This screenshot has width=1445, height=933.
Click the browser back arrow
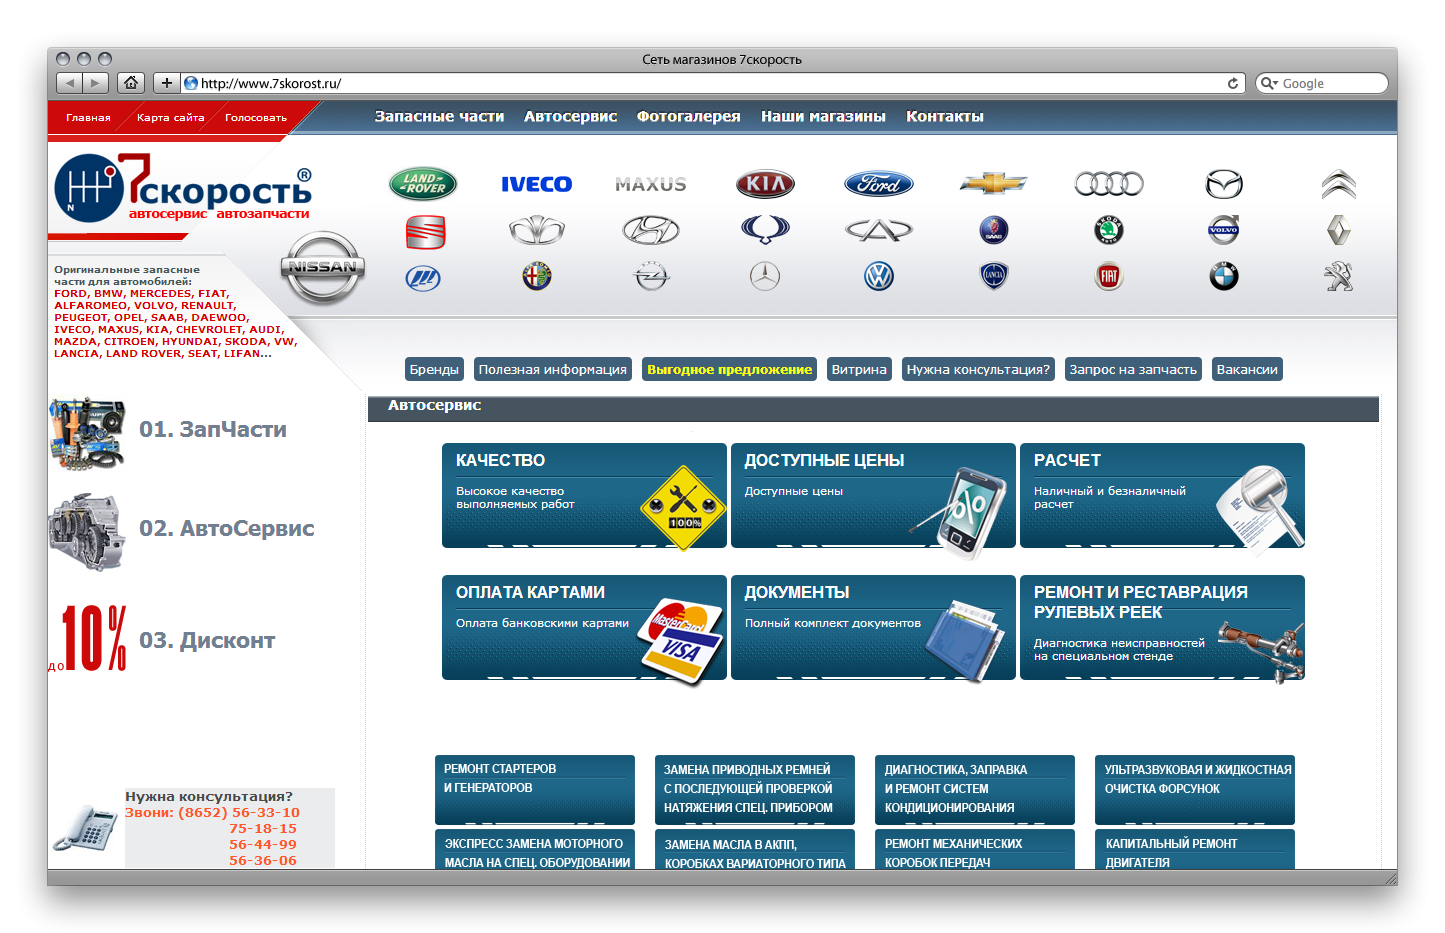point(69,83)
